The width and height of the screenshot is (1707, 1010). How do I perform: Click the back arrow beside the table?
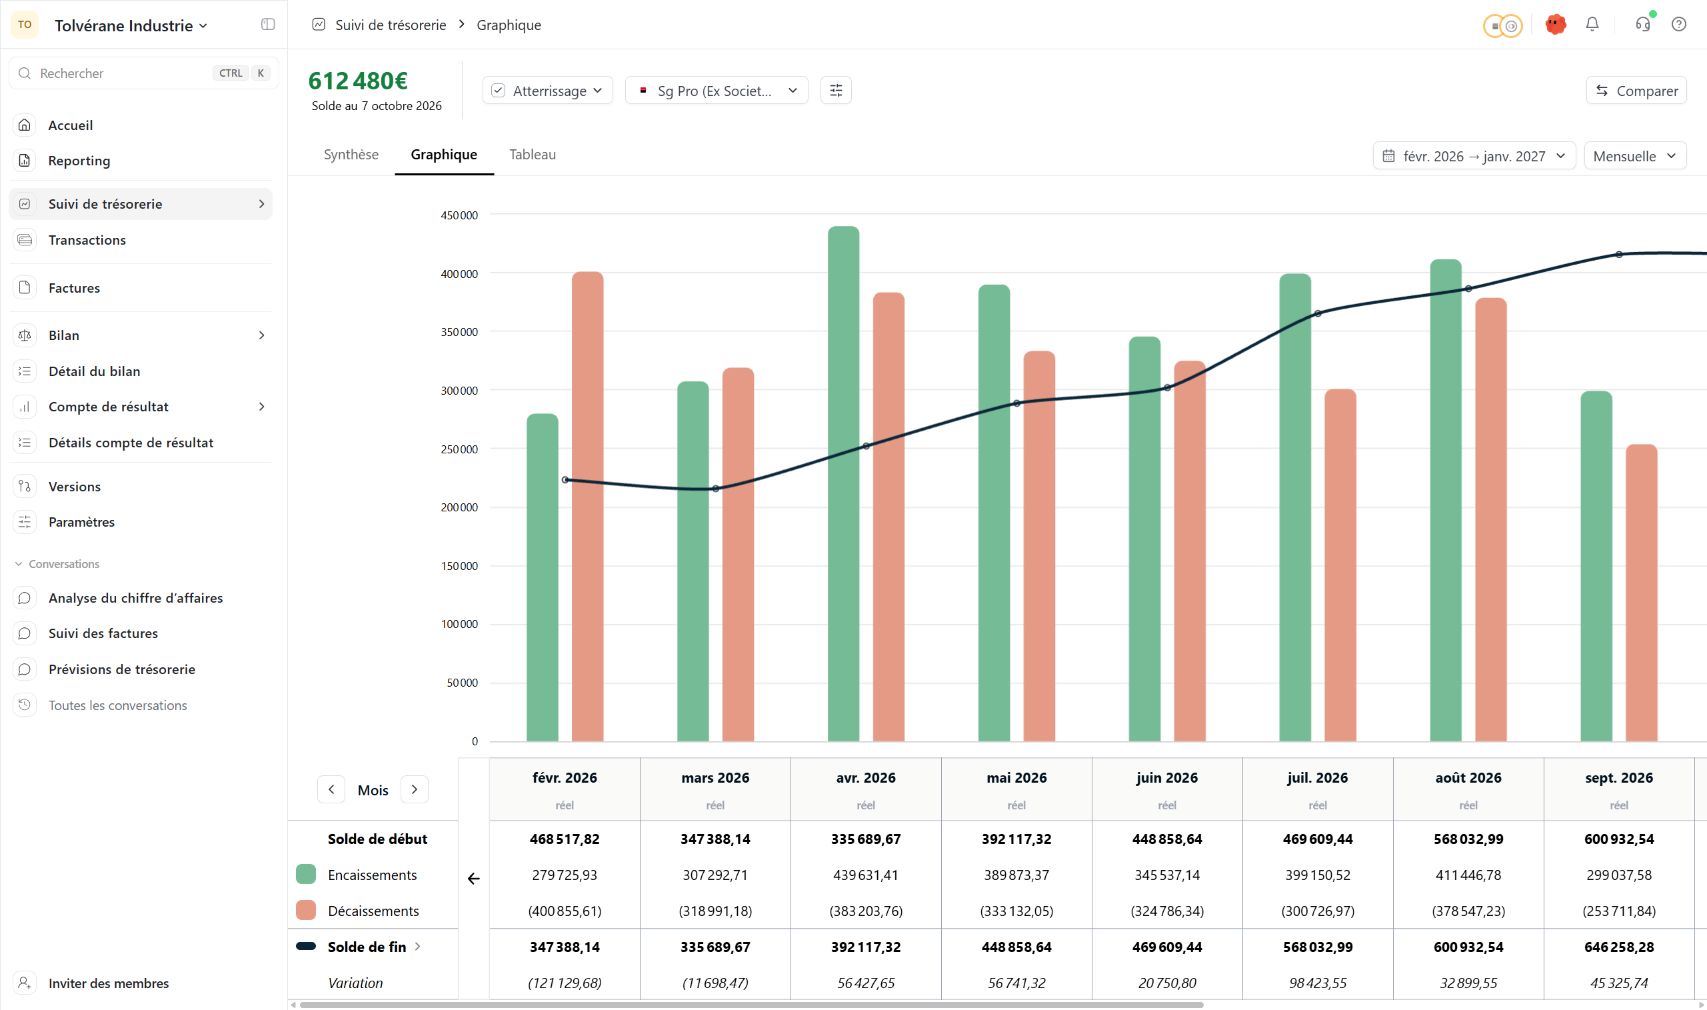click(474, 879)
